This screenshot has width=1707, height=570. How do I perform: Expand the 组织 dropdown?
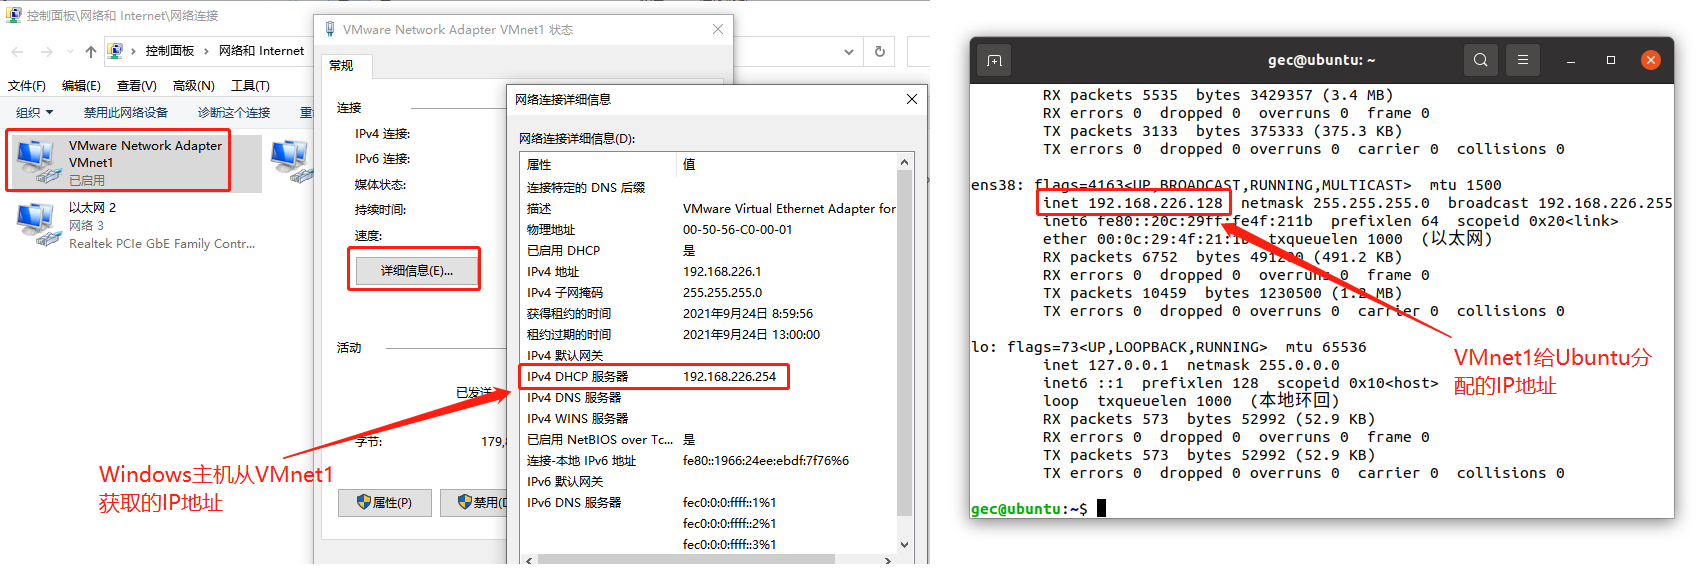(x=35, y=113)
